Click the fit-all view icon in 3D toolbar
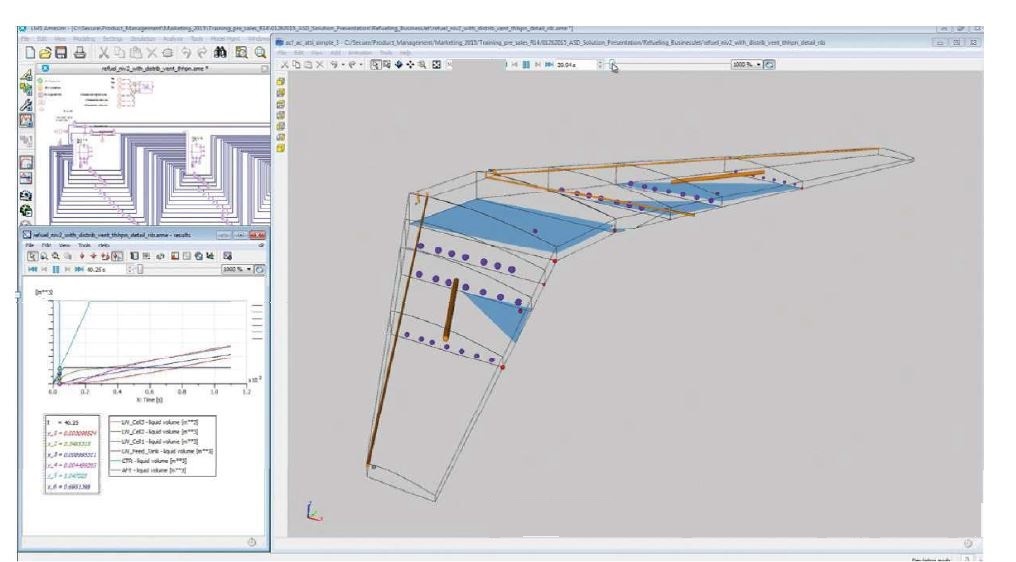The image size is (1016, 562). [436, 65]
